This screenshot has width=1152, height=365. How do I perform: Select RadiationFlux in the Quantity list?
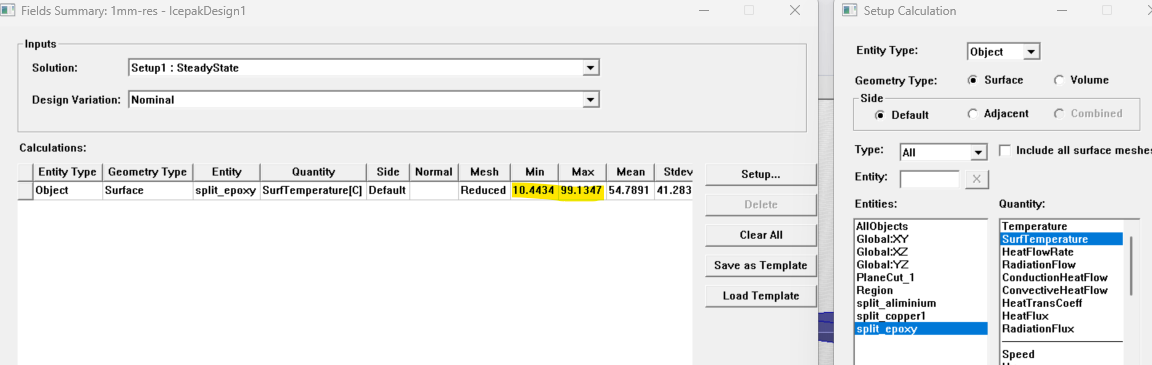(1037, 329)
